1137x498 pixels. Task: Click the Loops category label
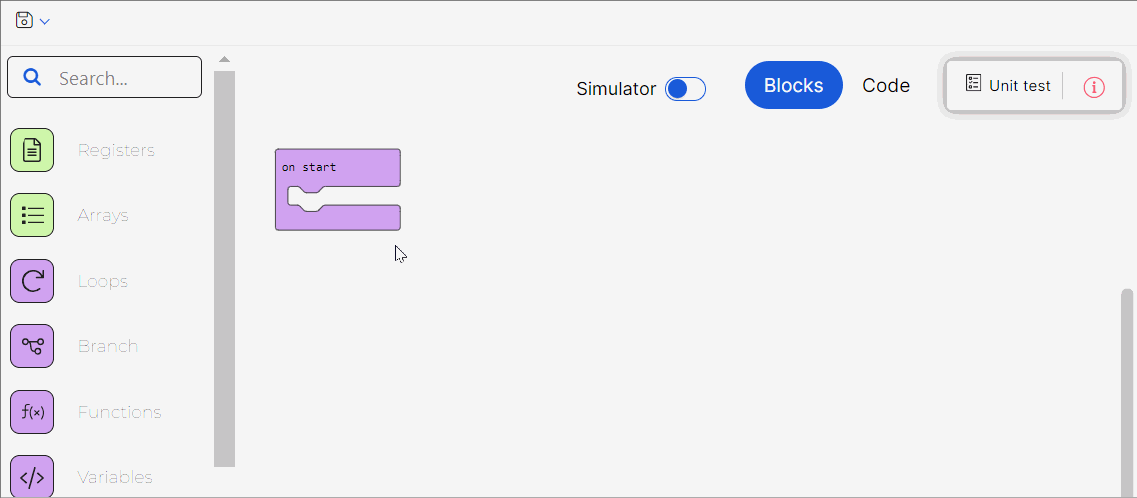103,282
